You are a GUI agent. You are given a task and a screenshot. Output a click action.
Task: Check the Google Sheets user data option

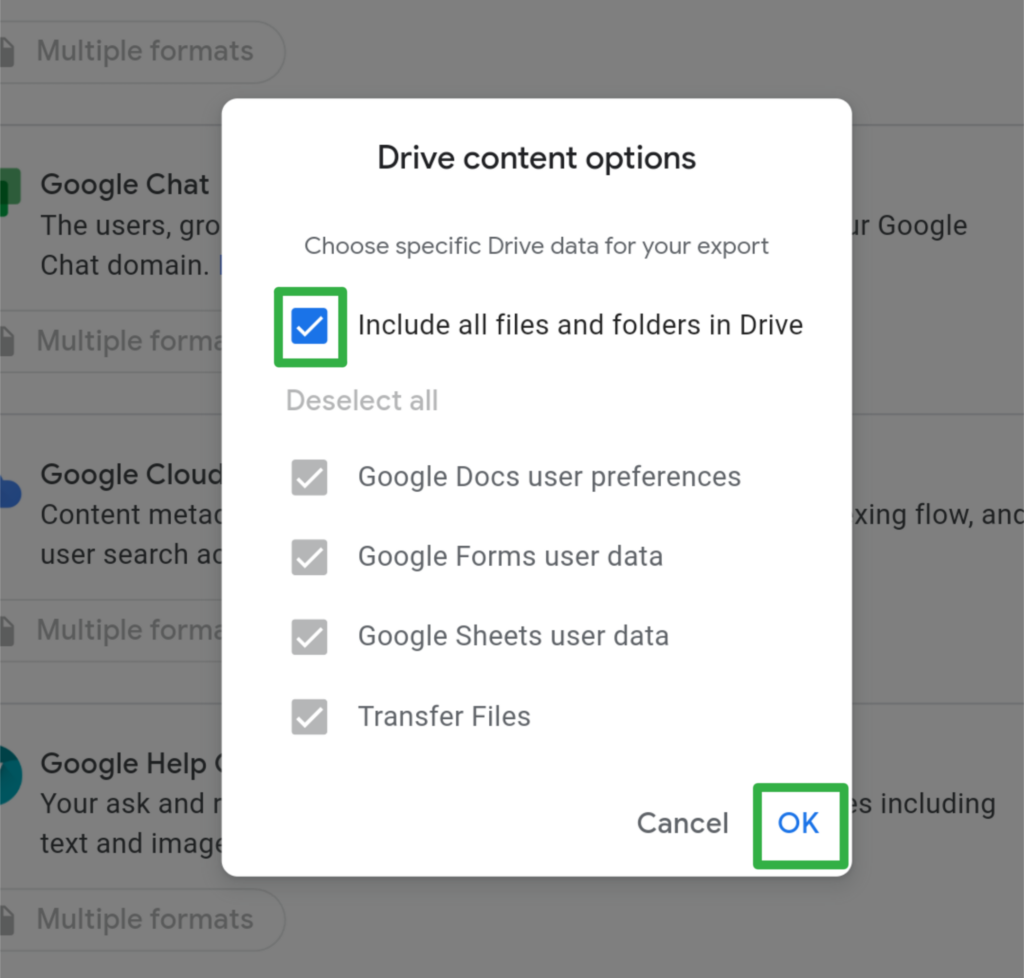tap(309, 637)
